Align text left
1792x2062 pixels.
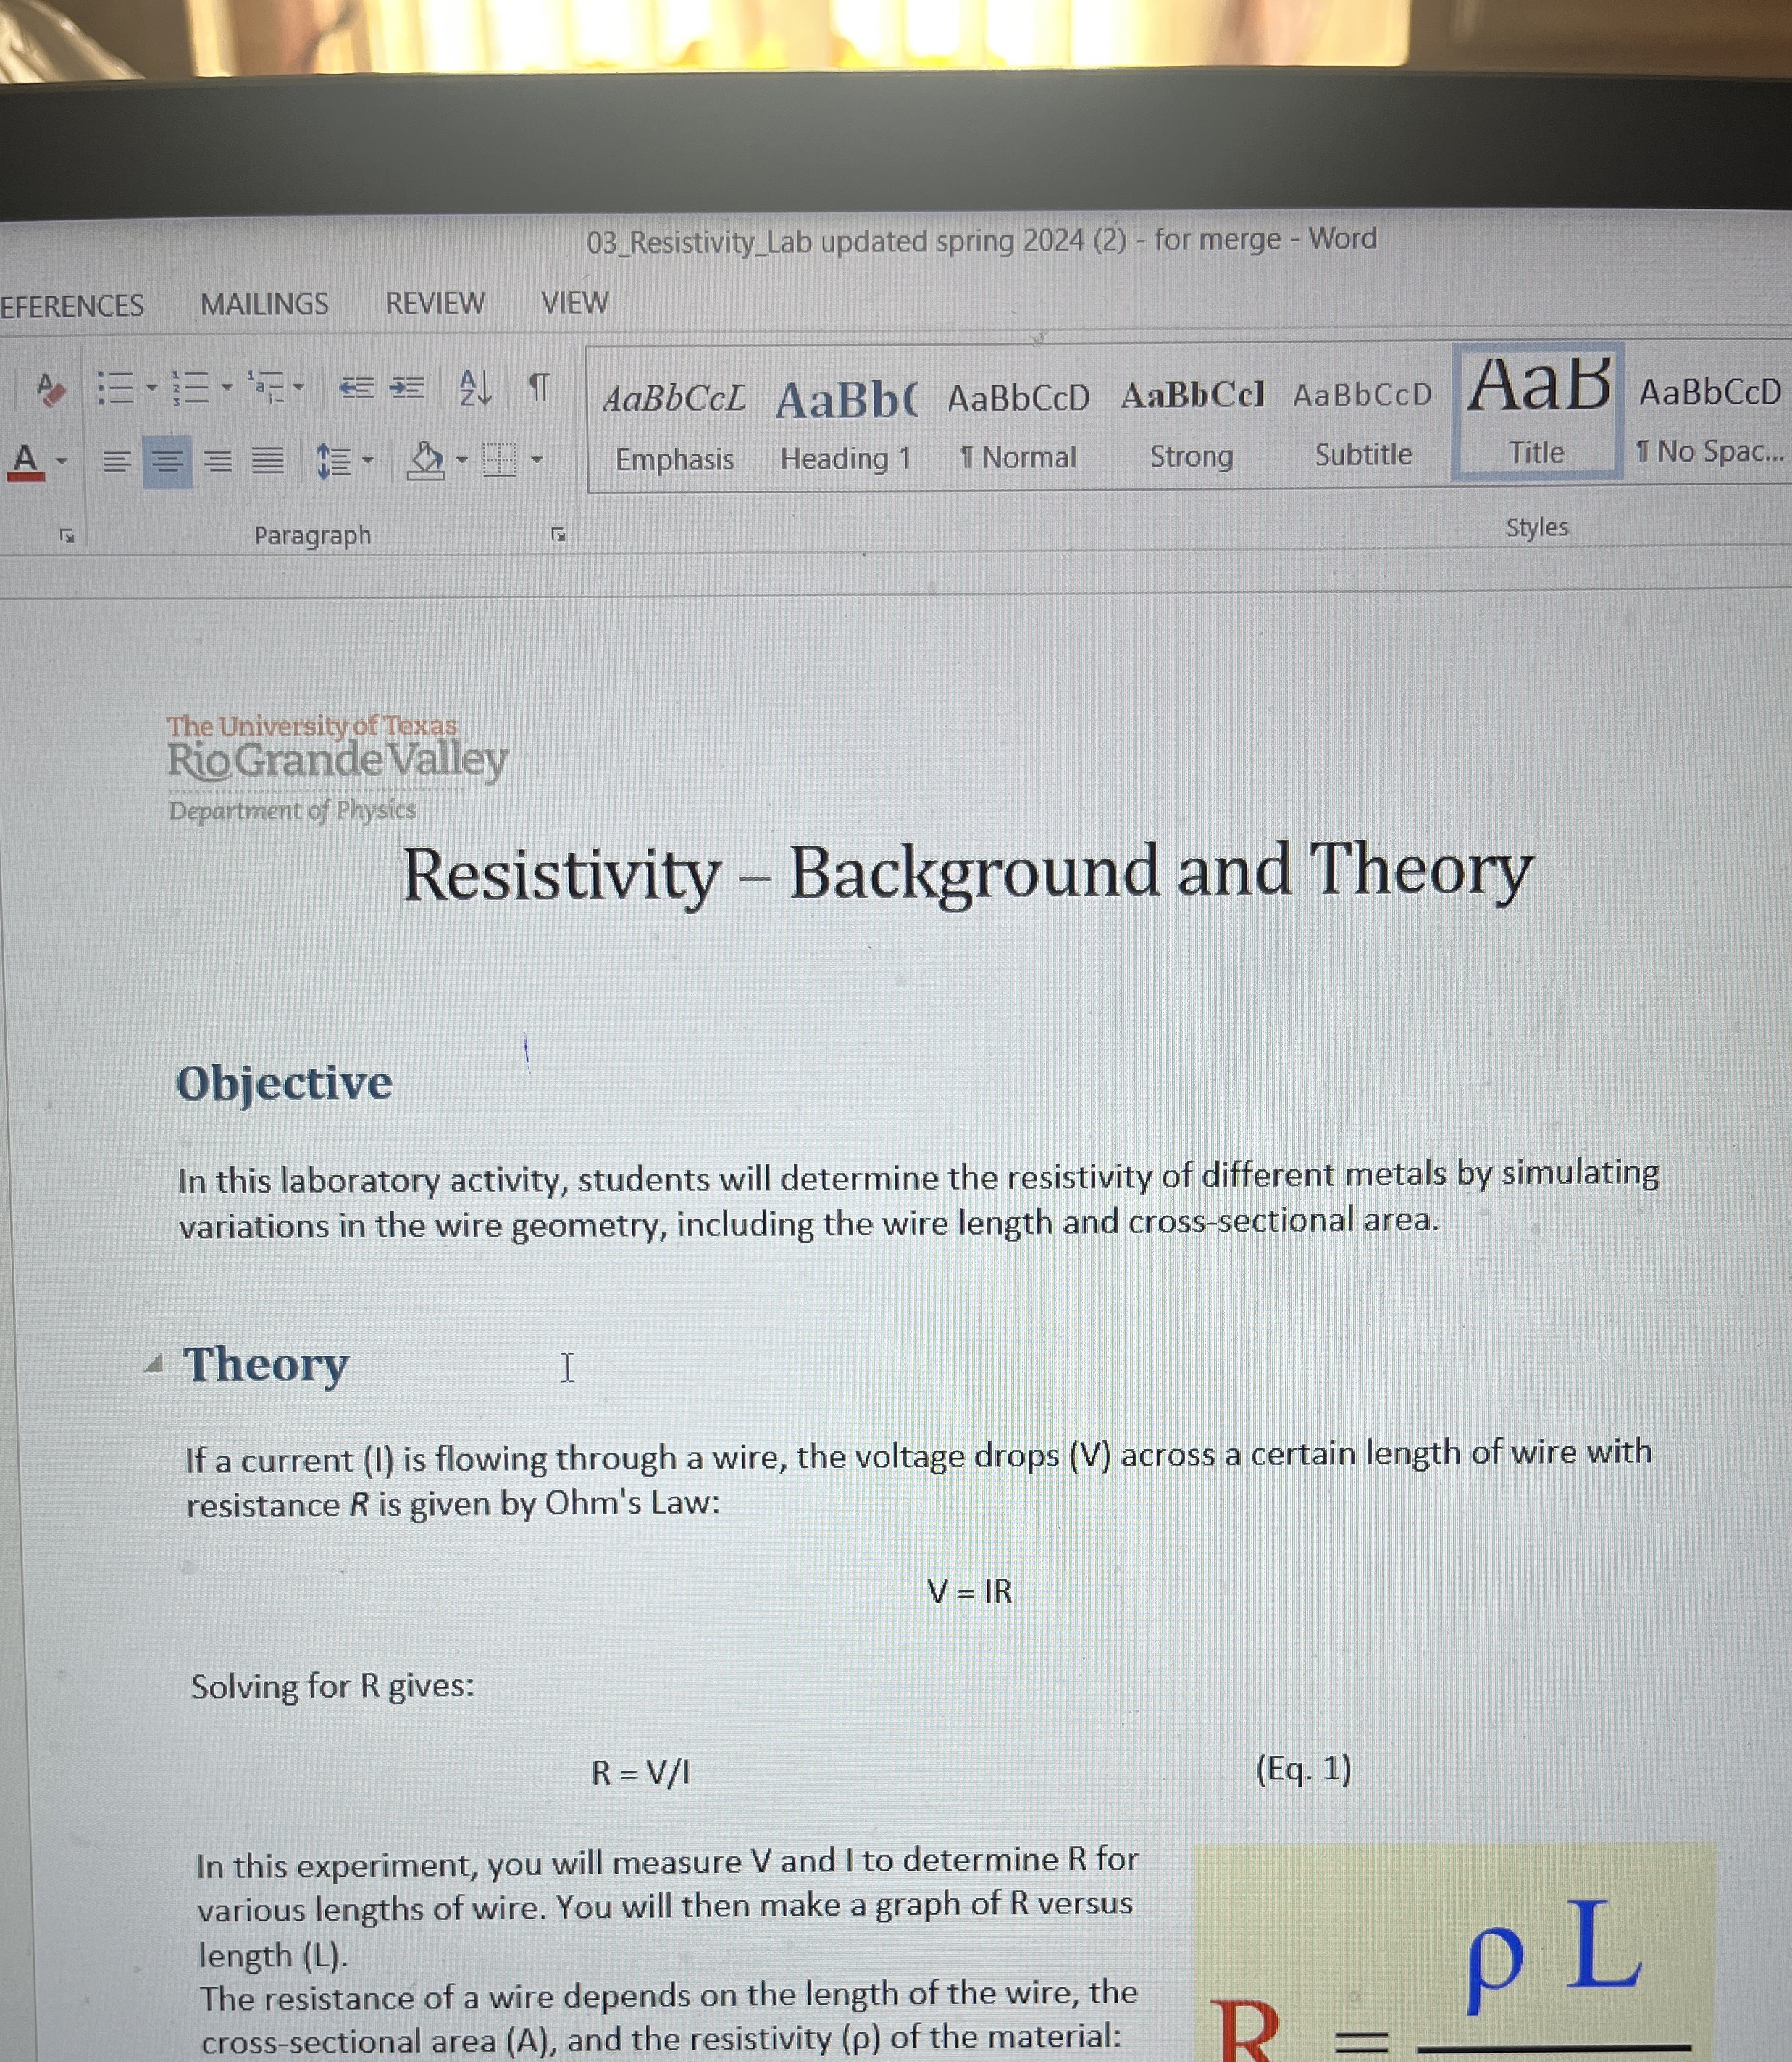point(116,462)
